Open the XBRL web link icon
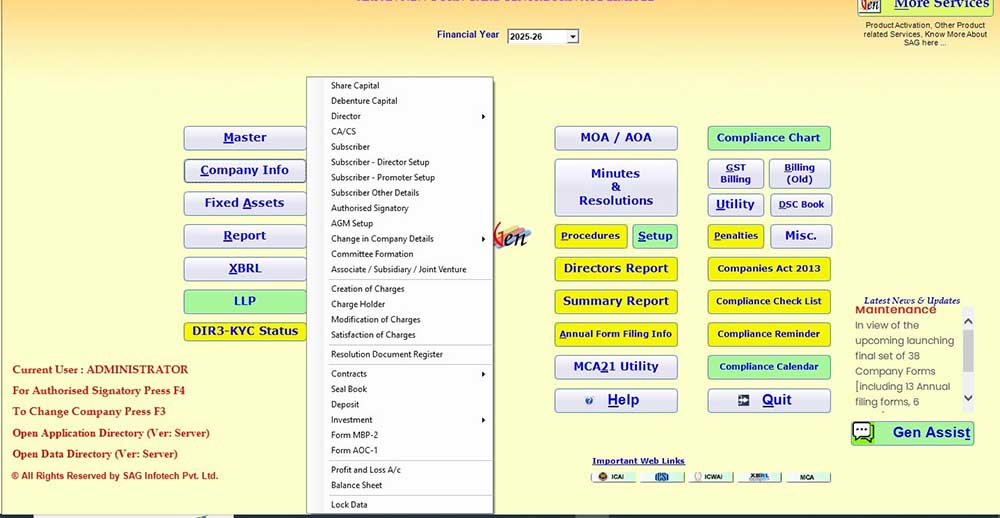The height and width of the screenshot is (518, 1000). (x=759, y=477)
